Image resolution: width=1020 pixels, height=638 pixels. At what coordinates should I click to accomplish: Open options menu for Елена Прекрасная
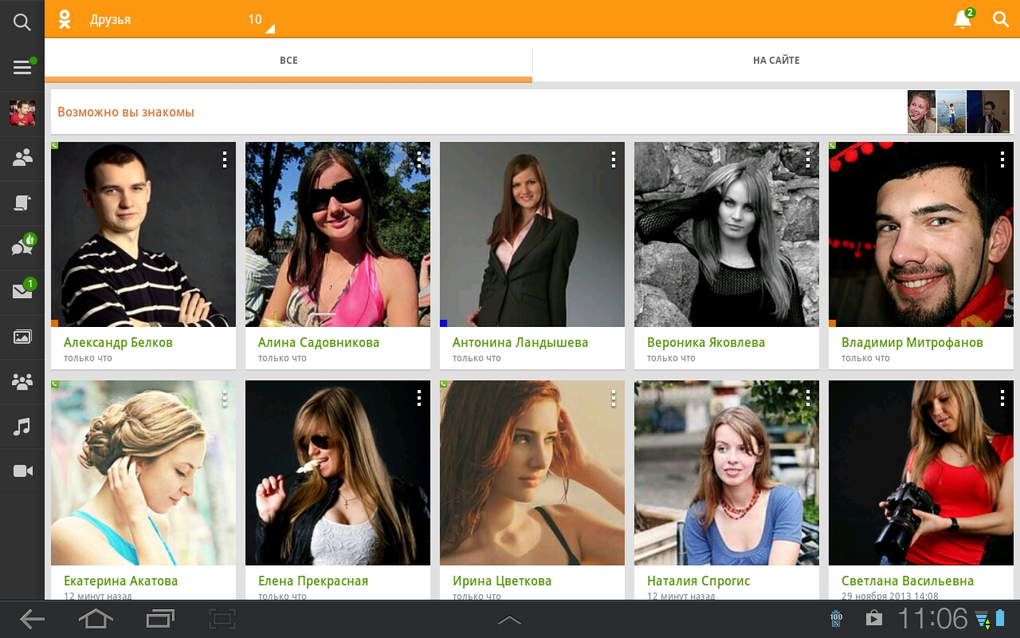(x=419, y=398)
